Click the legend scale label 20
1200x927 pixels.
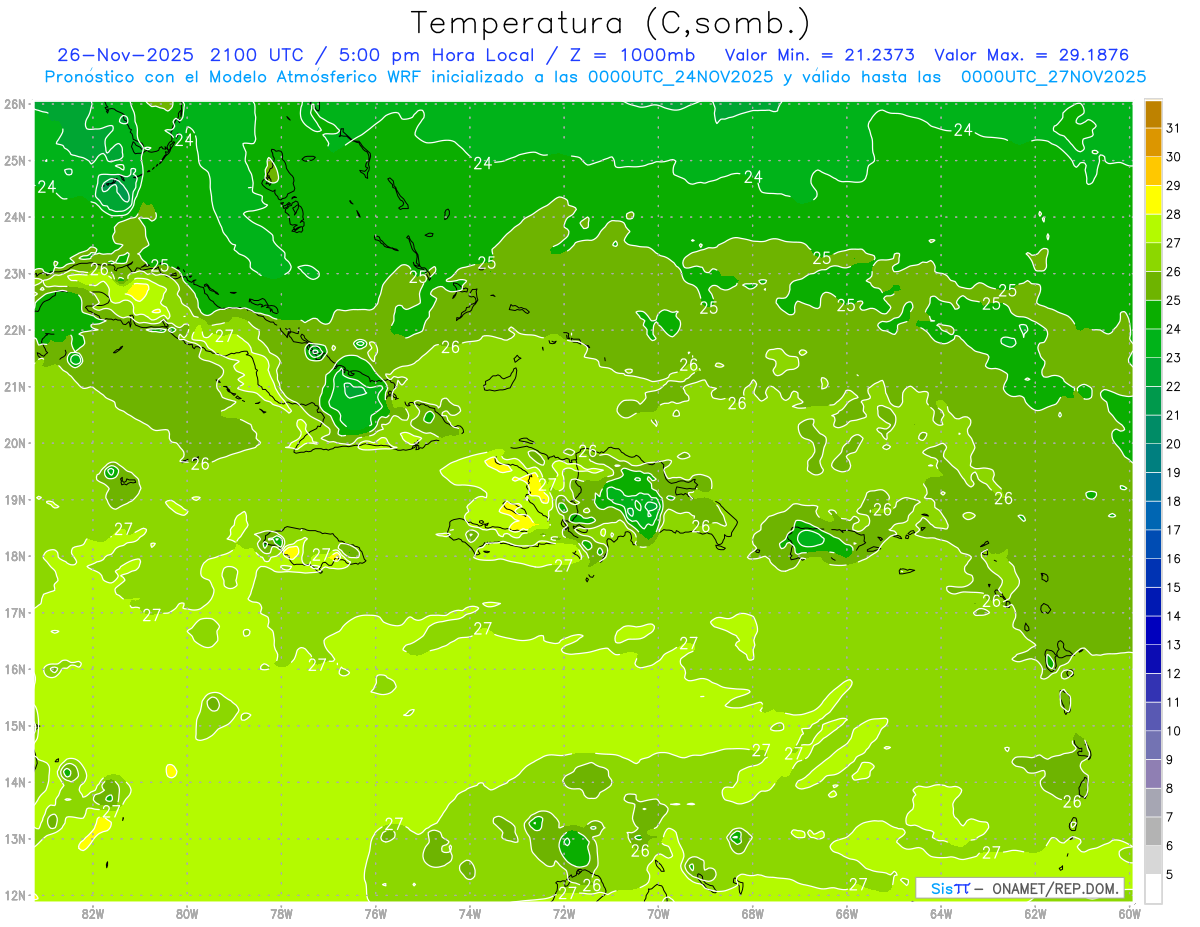1173,444
